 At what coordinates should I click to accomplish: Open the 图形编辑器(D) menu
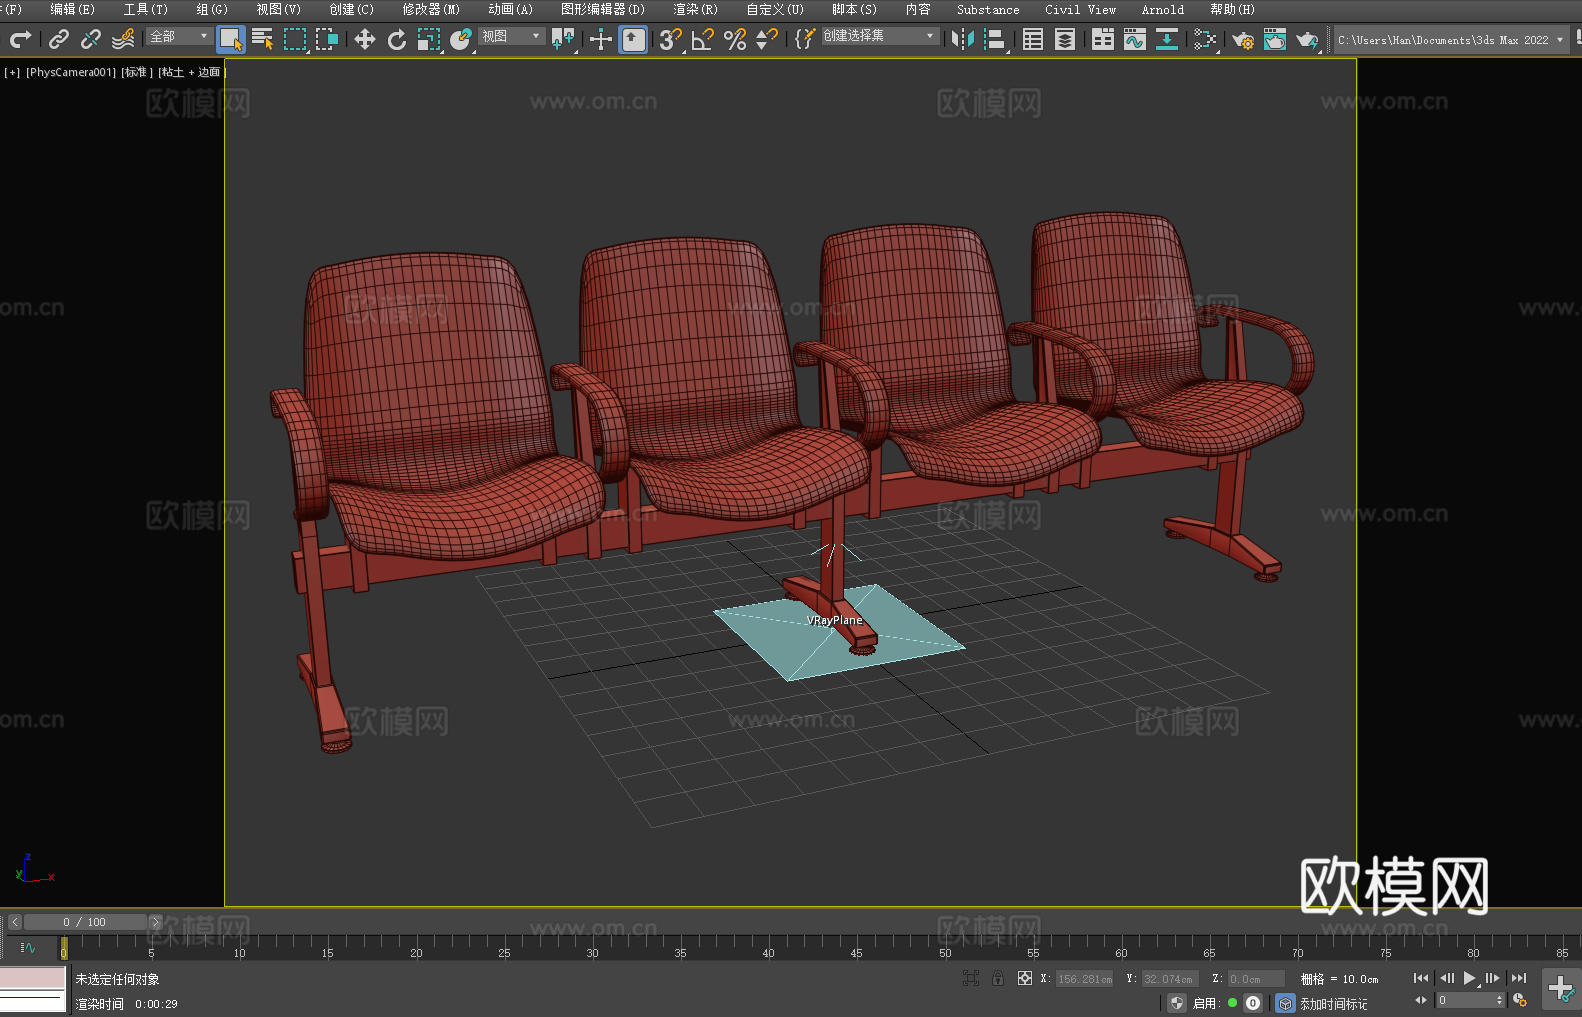(x=603, y=10)
